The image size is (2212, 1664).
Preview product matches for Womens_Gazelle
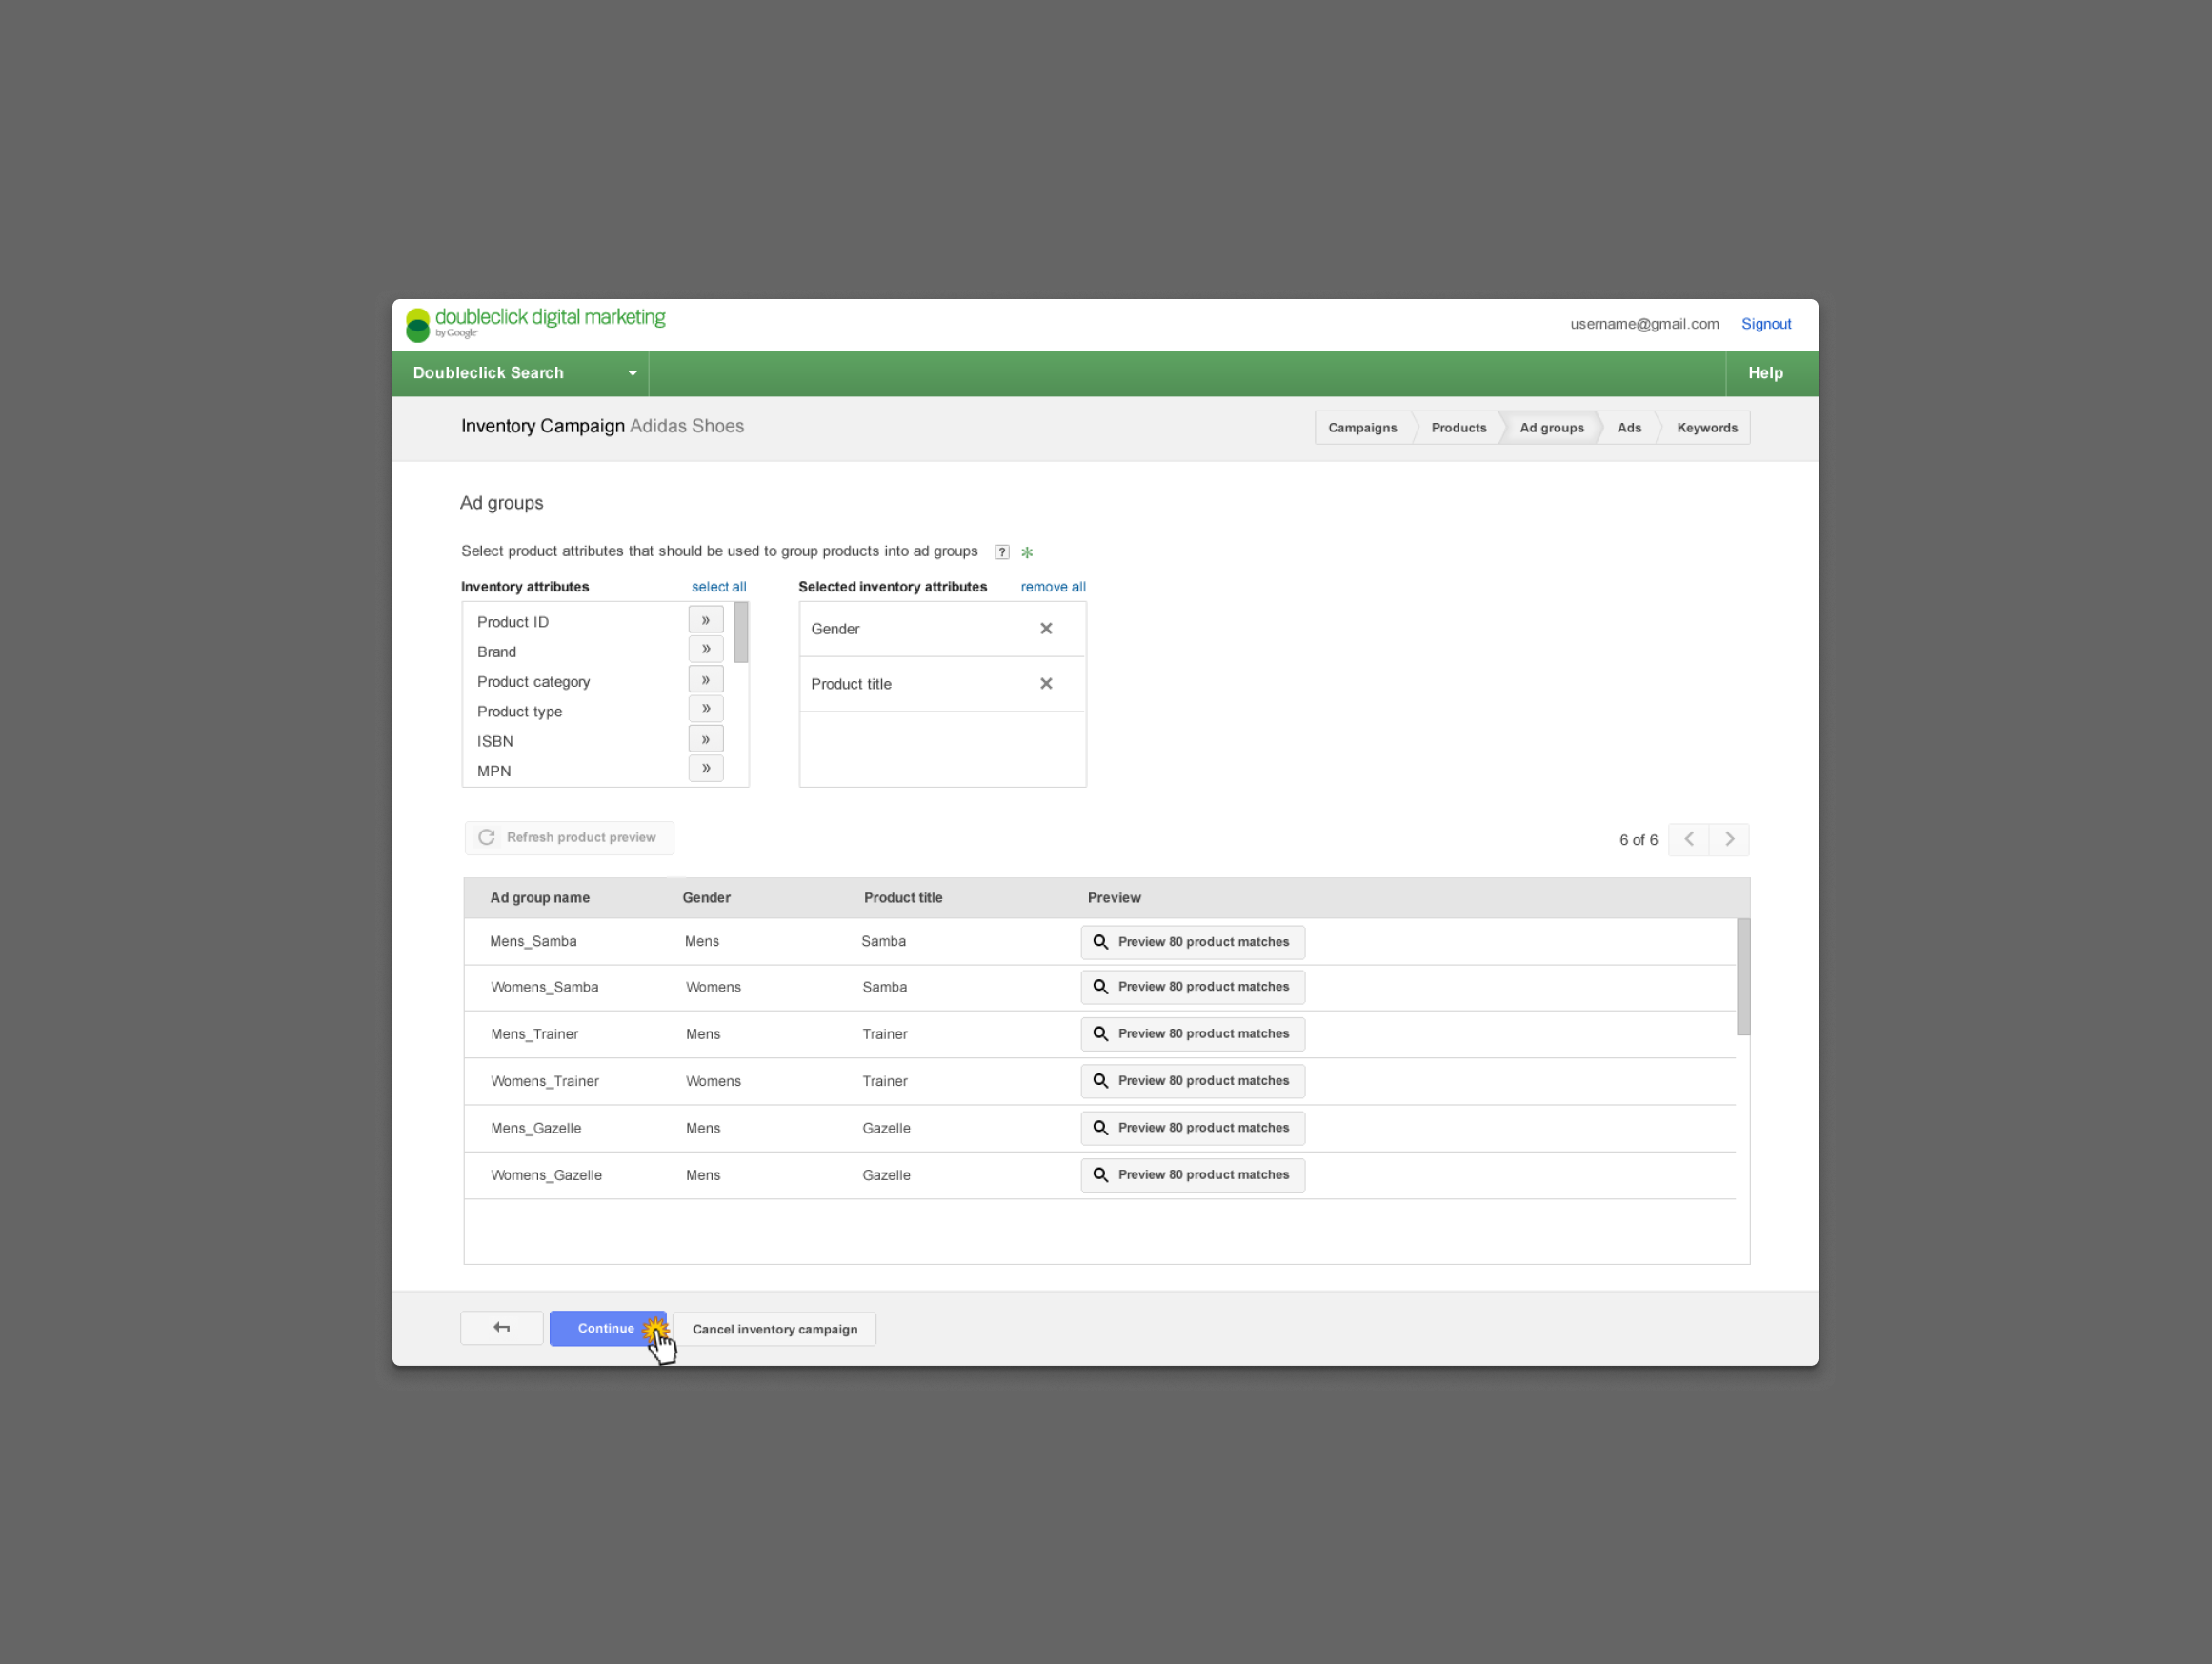(1192, 1175)
